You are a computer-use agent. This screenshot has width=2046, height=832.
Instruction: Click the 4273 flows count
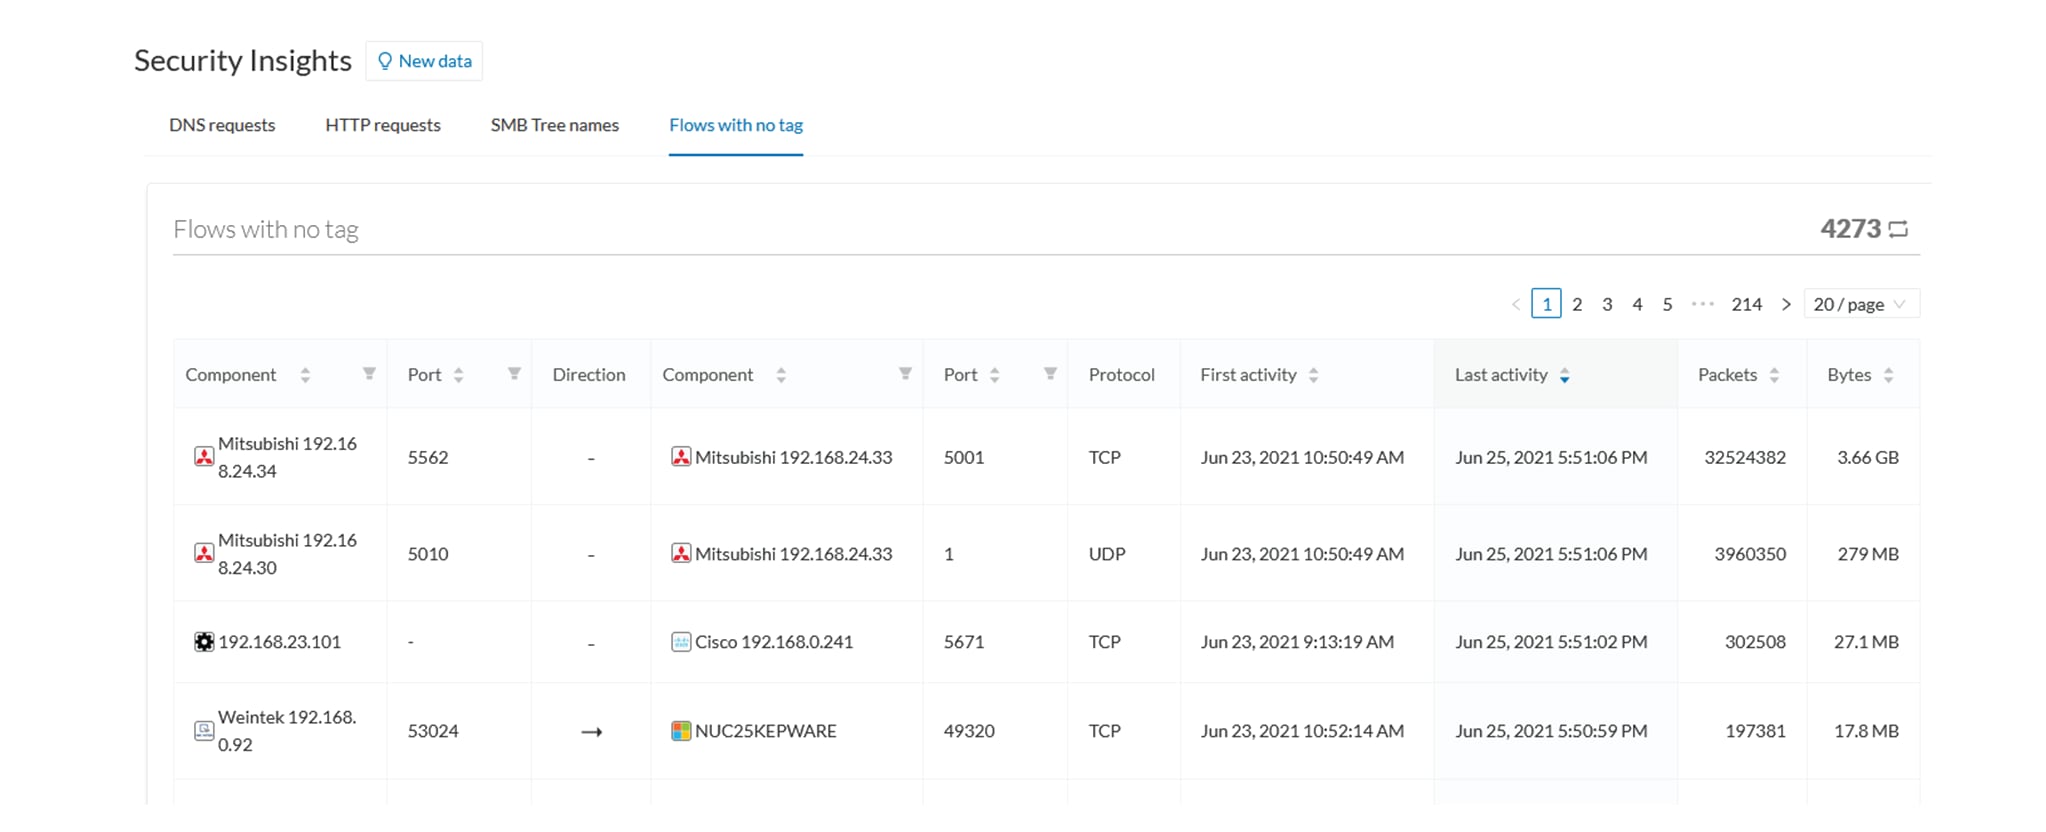coord(1851,229)
